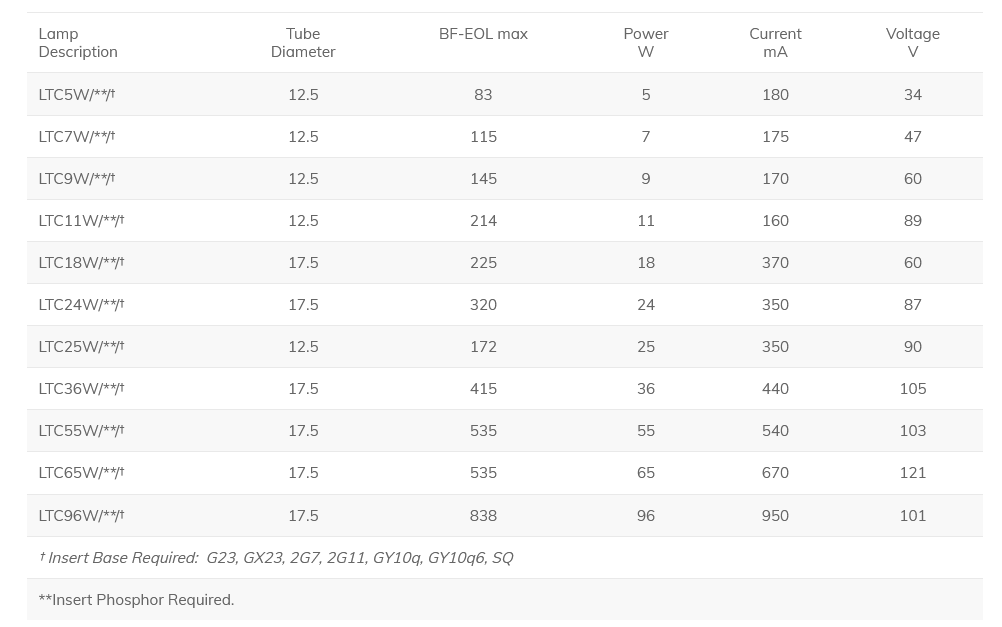Click BF-EOL value 320 in LTC24W row
Viewport: 1002px width, 627px height.
tap(483, 304)
